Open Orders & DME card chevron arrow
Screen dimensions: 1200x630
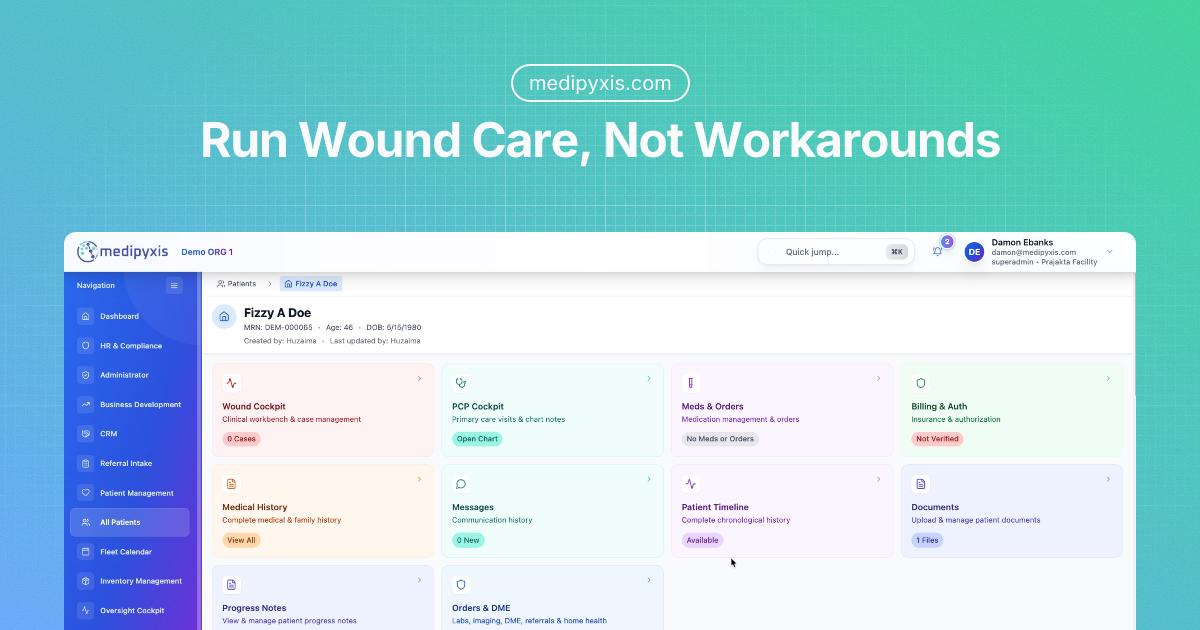pos(649,581)
